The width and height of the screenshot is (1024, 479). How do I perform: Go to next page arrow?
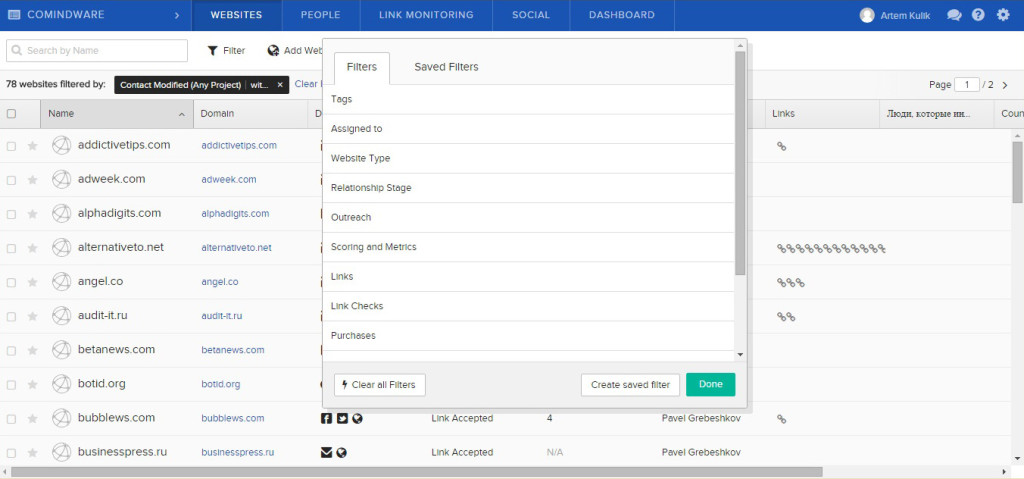1007,85
